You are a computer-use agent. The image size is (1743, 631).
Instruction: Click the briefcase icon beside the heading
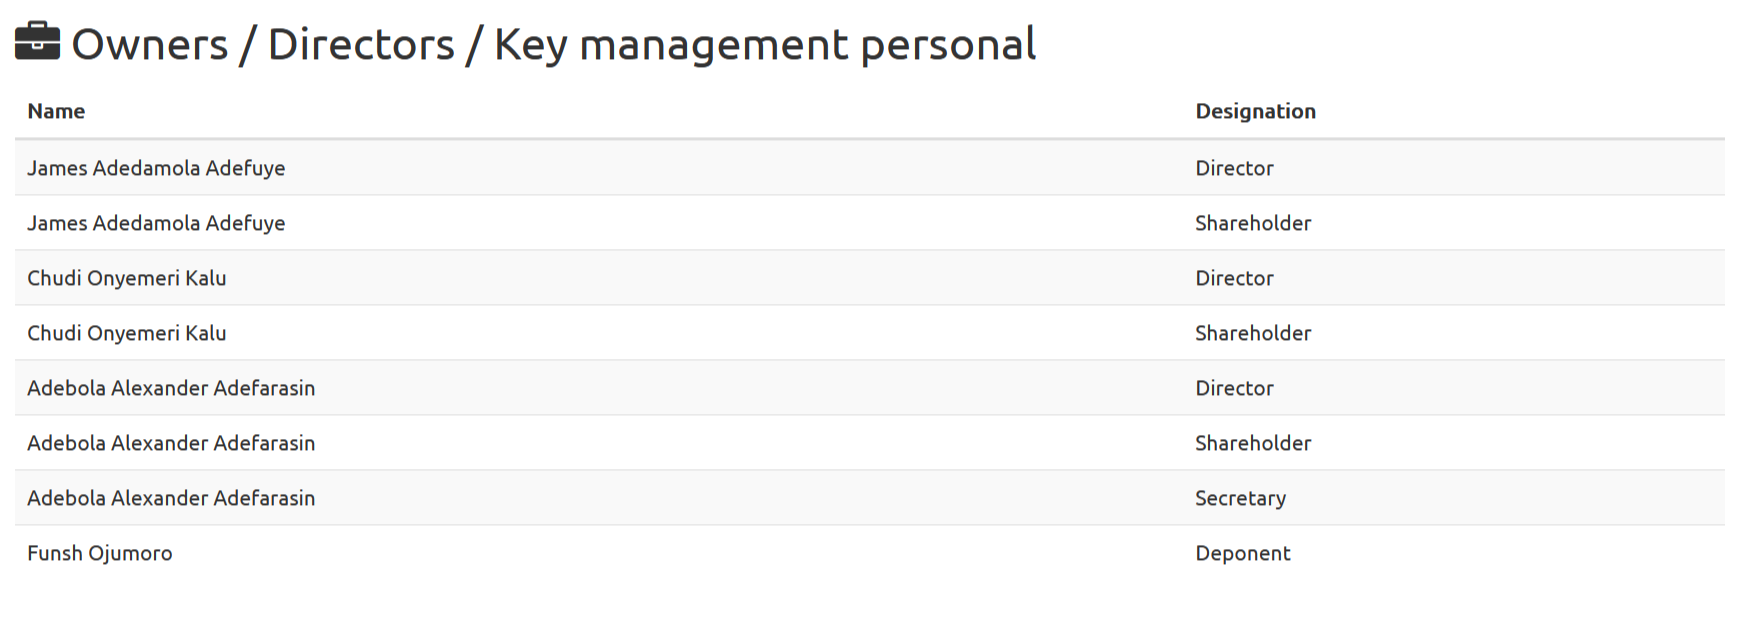tap(37, 42)
